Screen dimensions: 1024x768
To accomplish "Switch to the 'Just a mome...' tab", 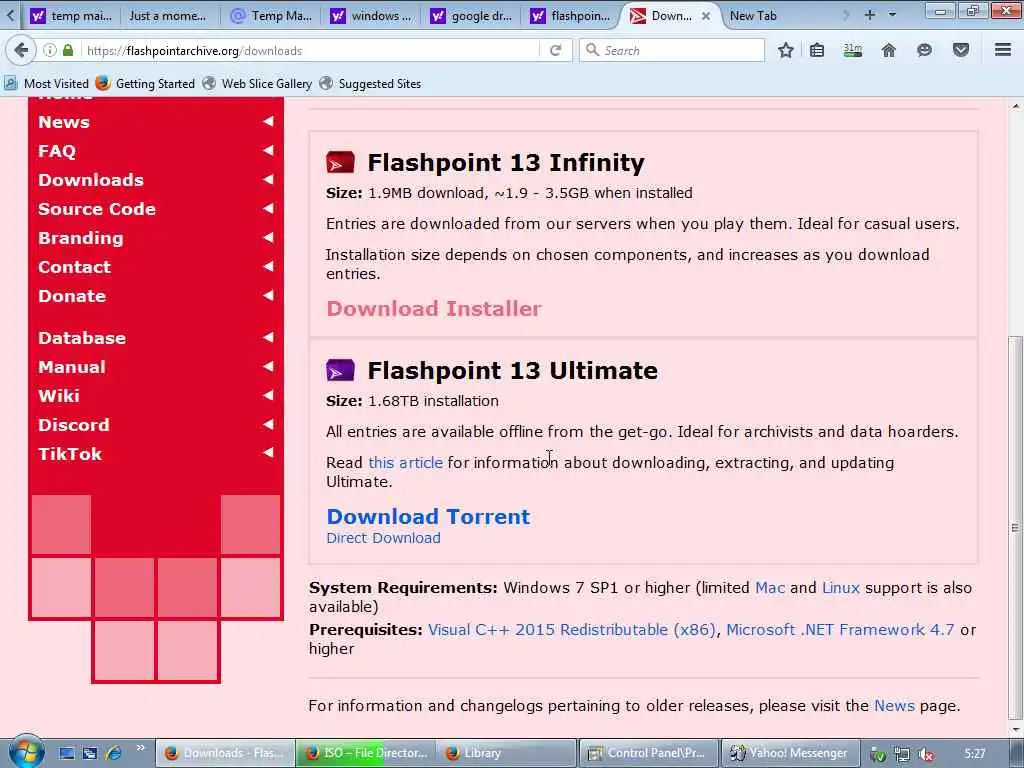I will [167, 16].
